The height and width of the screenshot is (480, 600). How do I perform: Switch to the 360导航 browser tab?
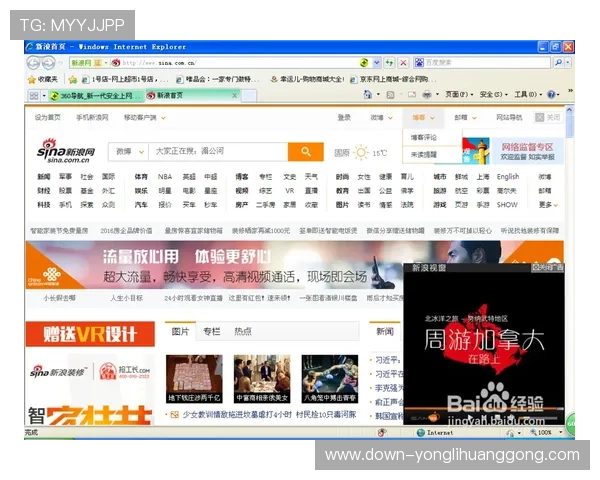click(96, 96)
